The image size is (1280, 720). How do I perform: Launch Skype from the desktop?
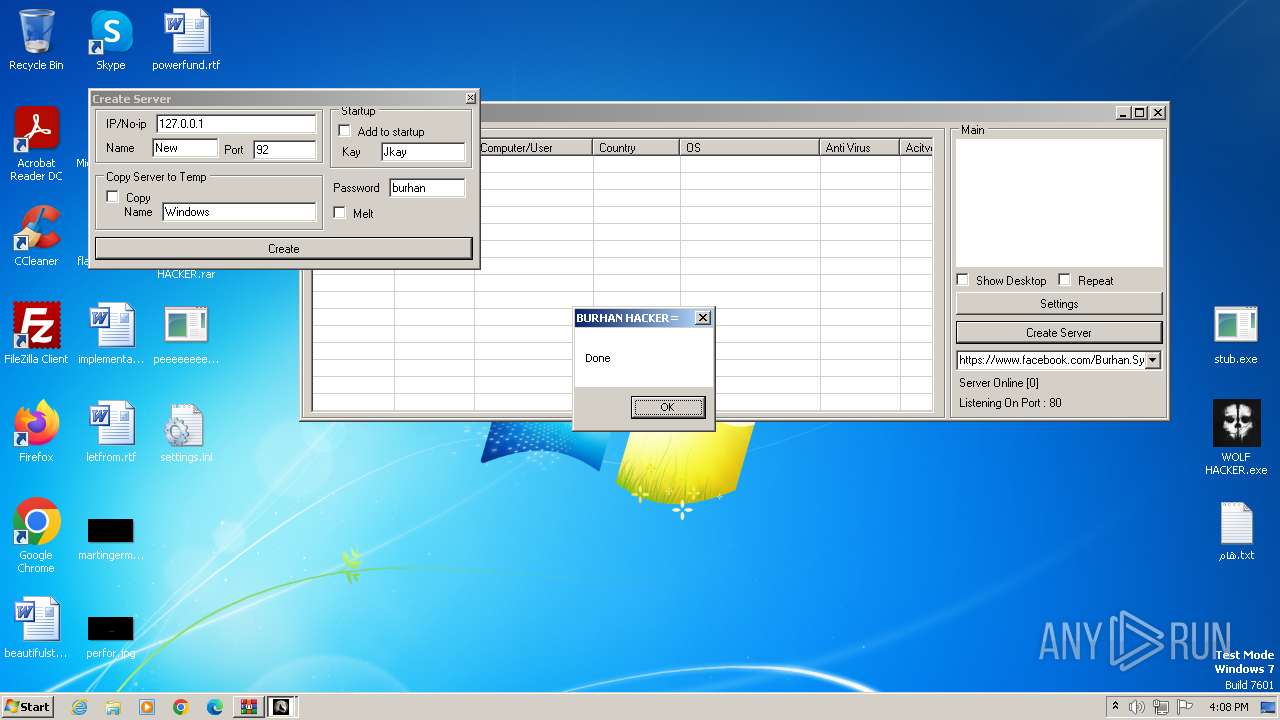click(110, 40)
